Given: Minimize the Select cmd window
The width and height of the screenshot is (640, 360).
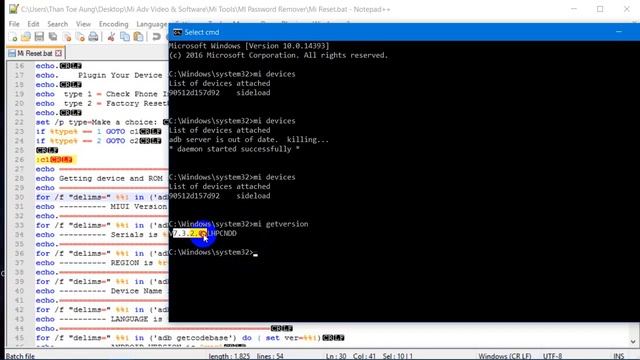Looking at the screenshot, I should point(619,32).
